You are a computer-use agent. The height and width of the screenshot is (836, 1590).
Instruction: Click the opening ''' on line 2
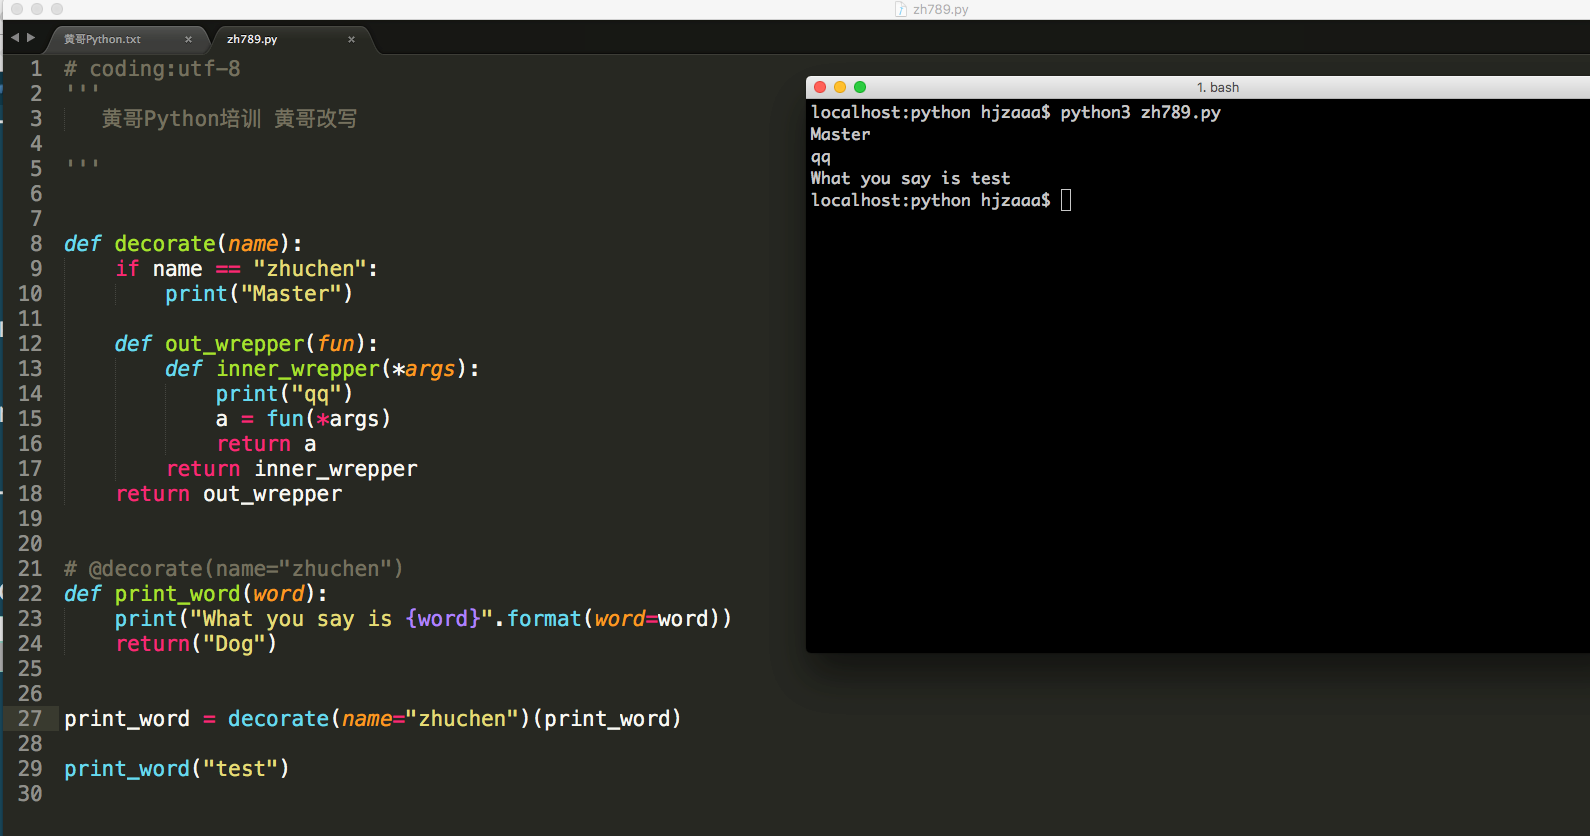click(x=82, y=89)
